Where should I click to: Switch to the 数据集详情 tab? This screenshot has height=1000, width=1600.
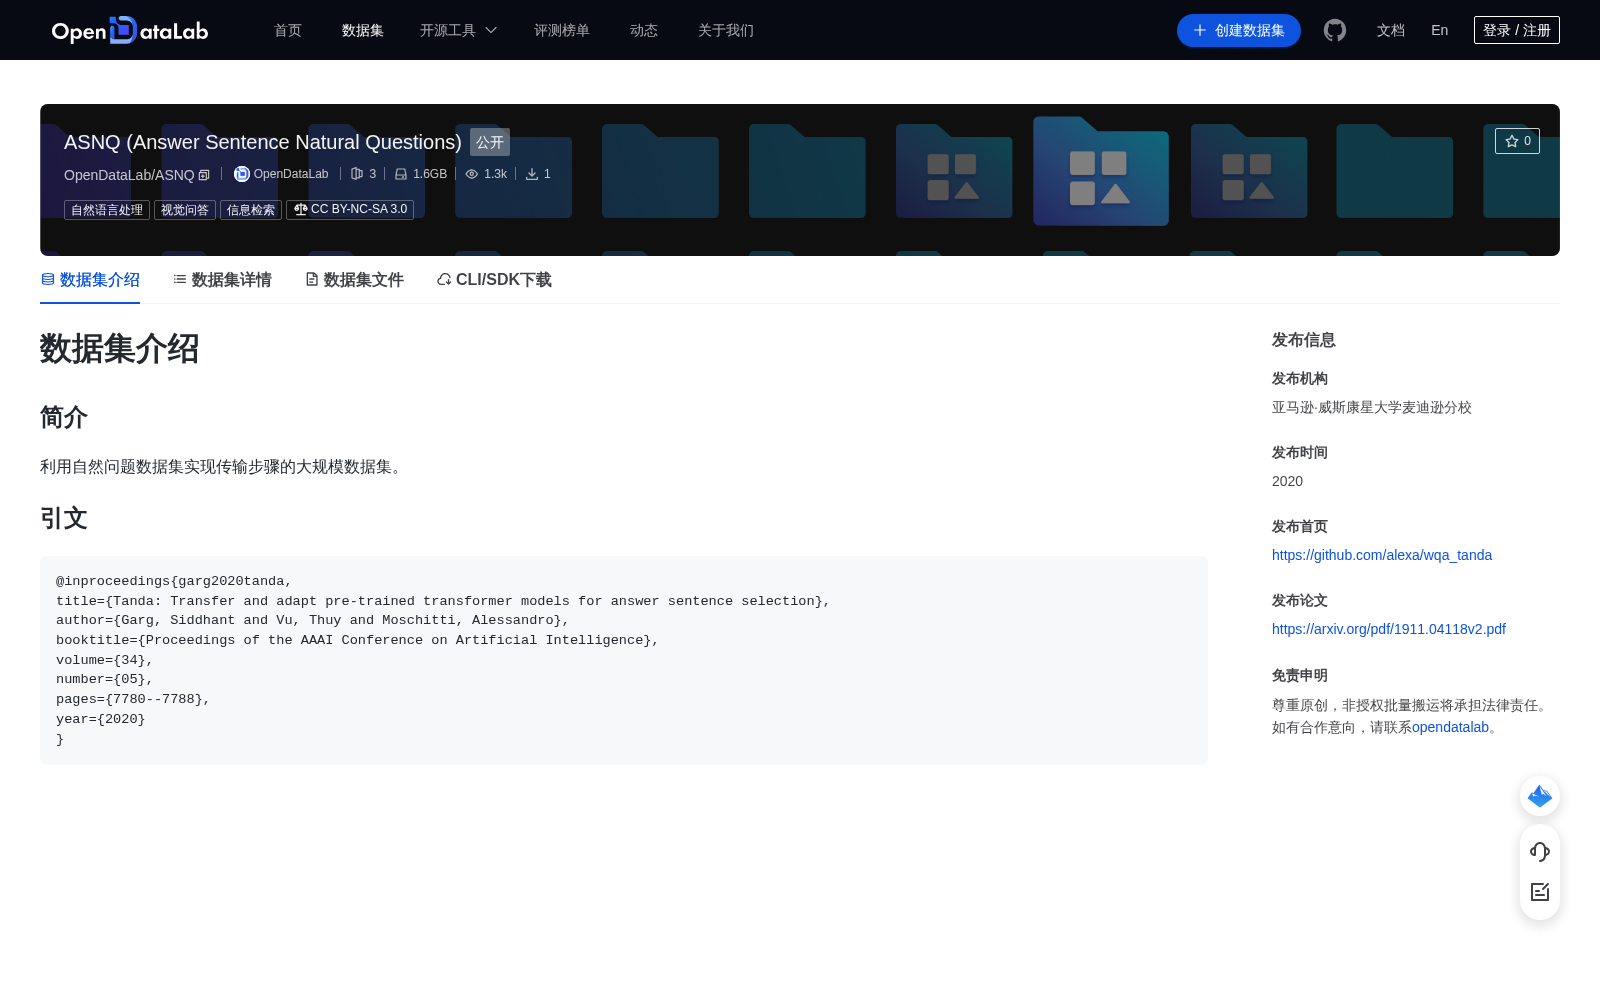pos(222,280)
